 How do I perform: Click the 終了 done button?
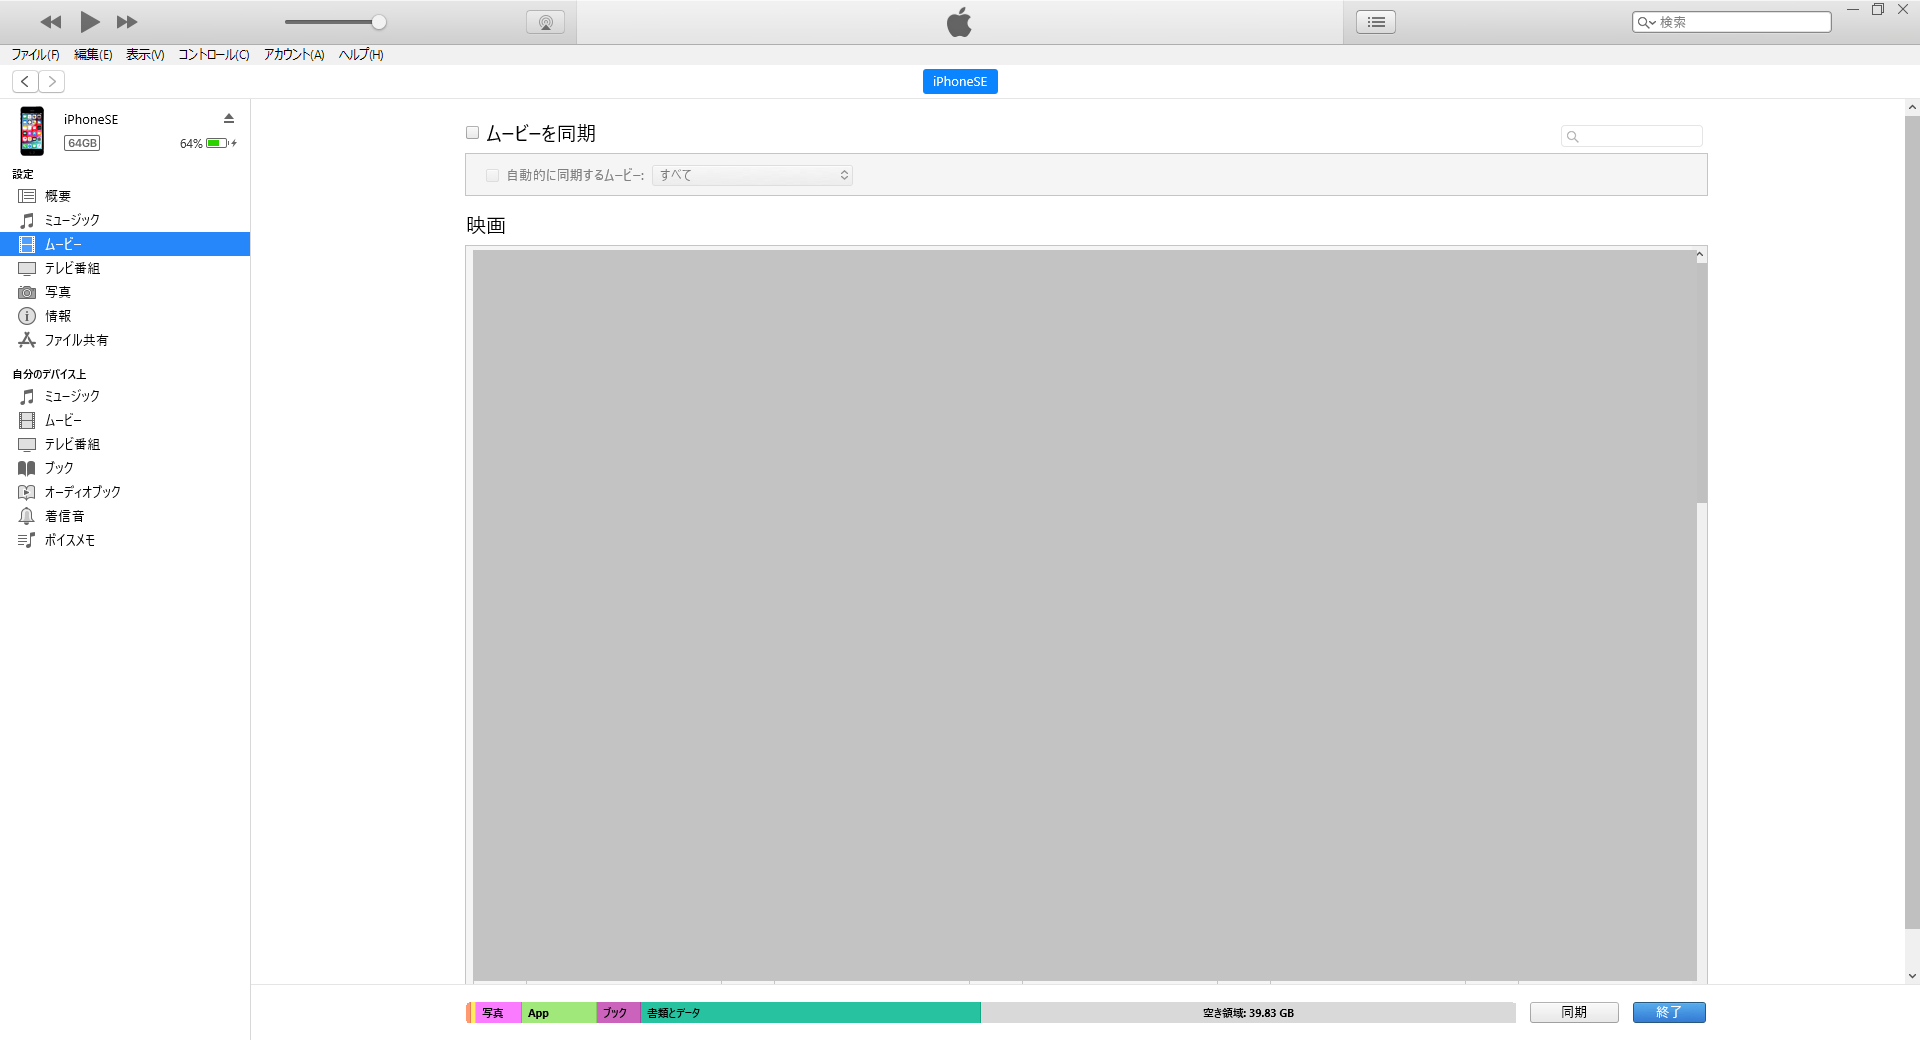[1669, 1012]
